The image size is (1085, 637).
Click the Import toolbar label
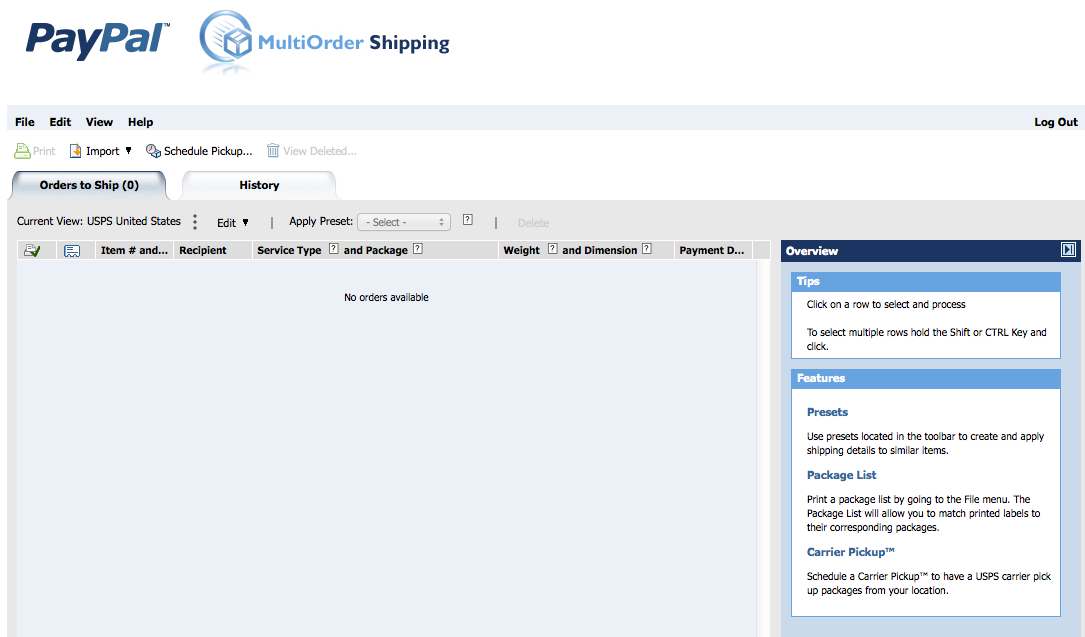[102, 151]
